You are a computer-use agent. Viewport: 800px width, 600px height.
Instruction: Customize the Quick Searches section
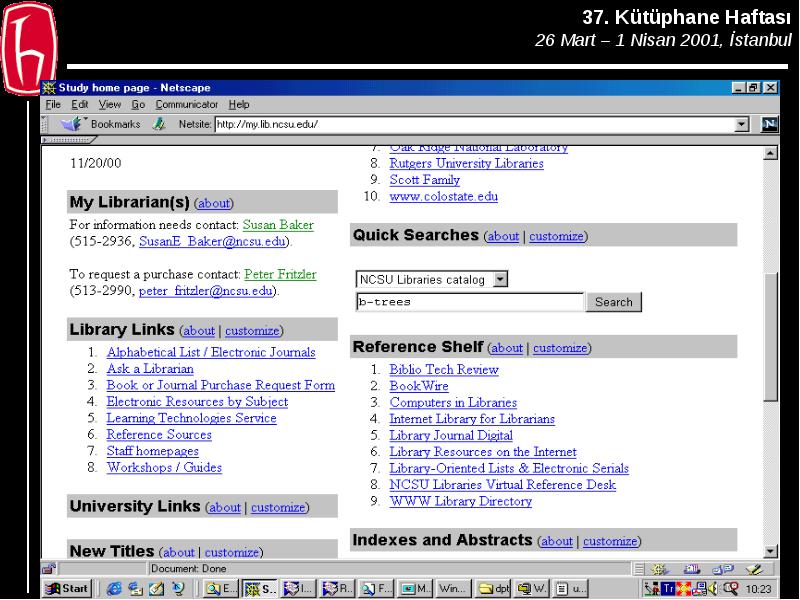(x=556, y=236)
